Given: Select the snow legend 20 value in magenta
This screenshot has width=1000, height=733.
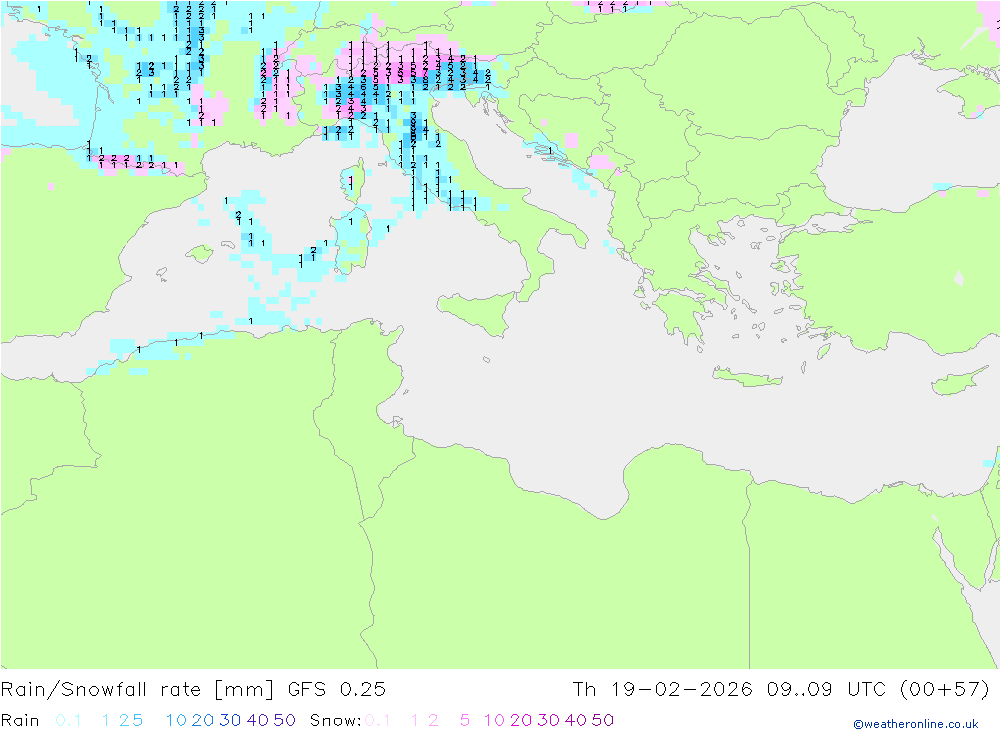Looking at the screenshot, I should (521, 720).
